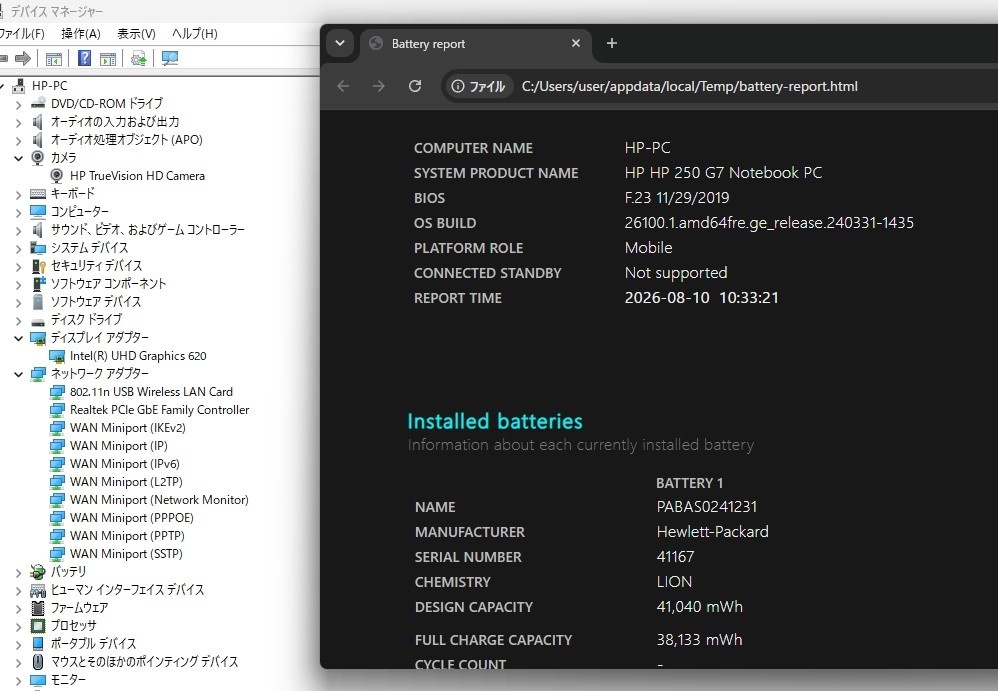The width and height of the screenshot is (998, 691).
Task: Click the 802.11n USB Wireless LAN Card icon
Action: point(57,392)
